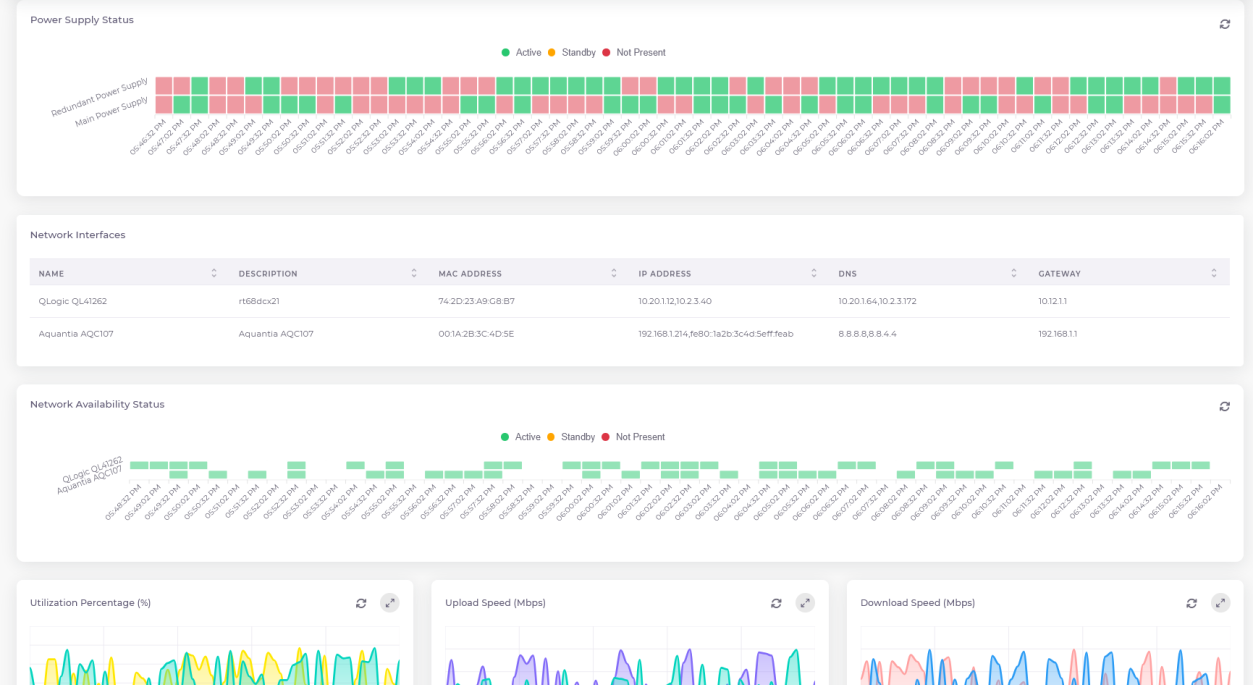Screen dimensions: 1253x685
Task: Sort table by Gateway column arrows
Action: click(x=1214, y=273)
